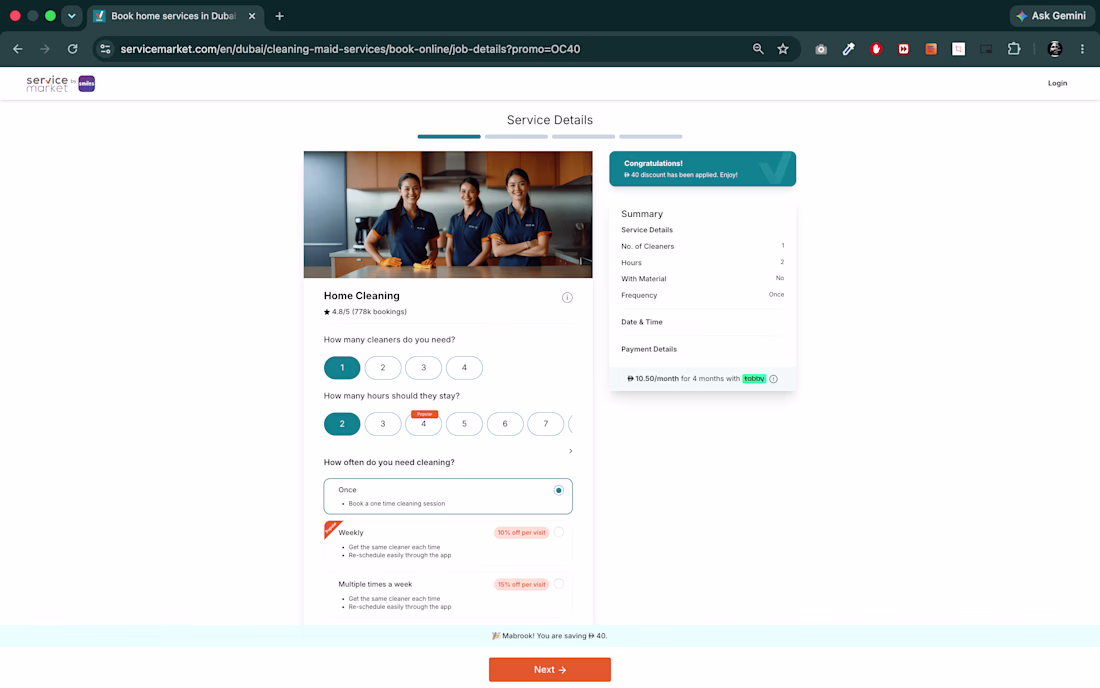The width and height of the screenshot is (1100, 688).
Task: Click the cleaners kitchen photo
Action: (x=448, y=215)
